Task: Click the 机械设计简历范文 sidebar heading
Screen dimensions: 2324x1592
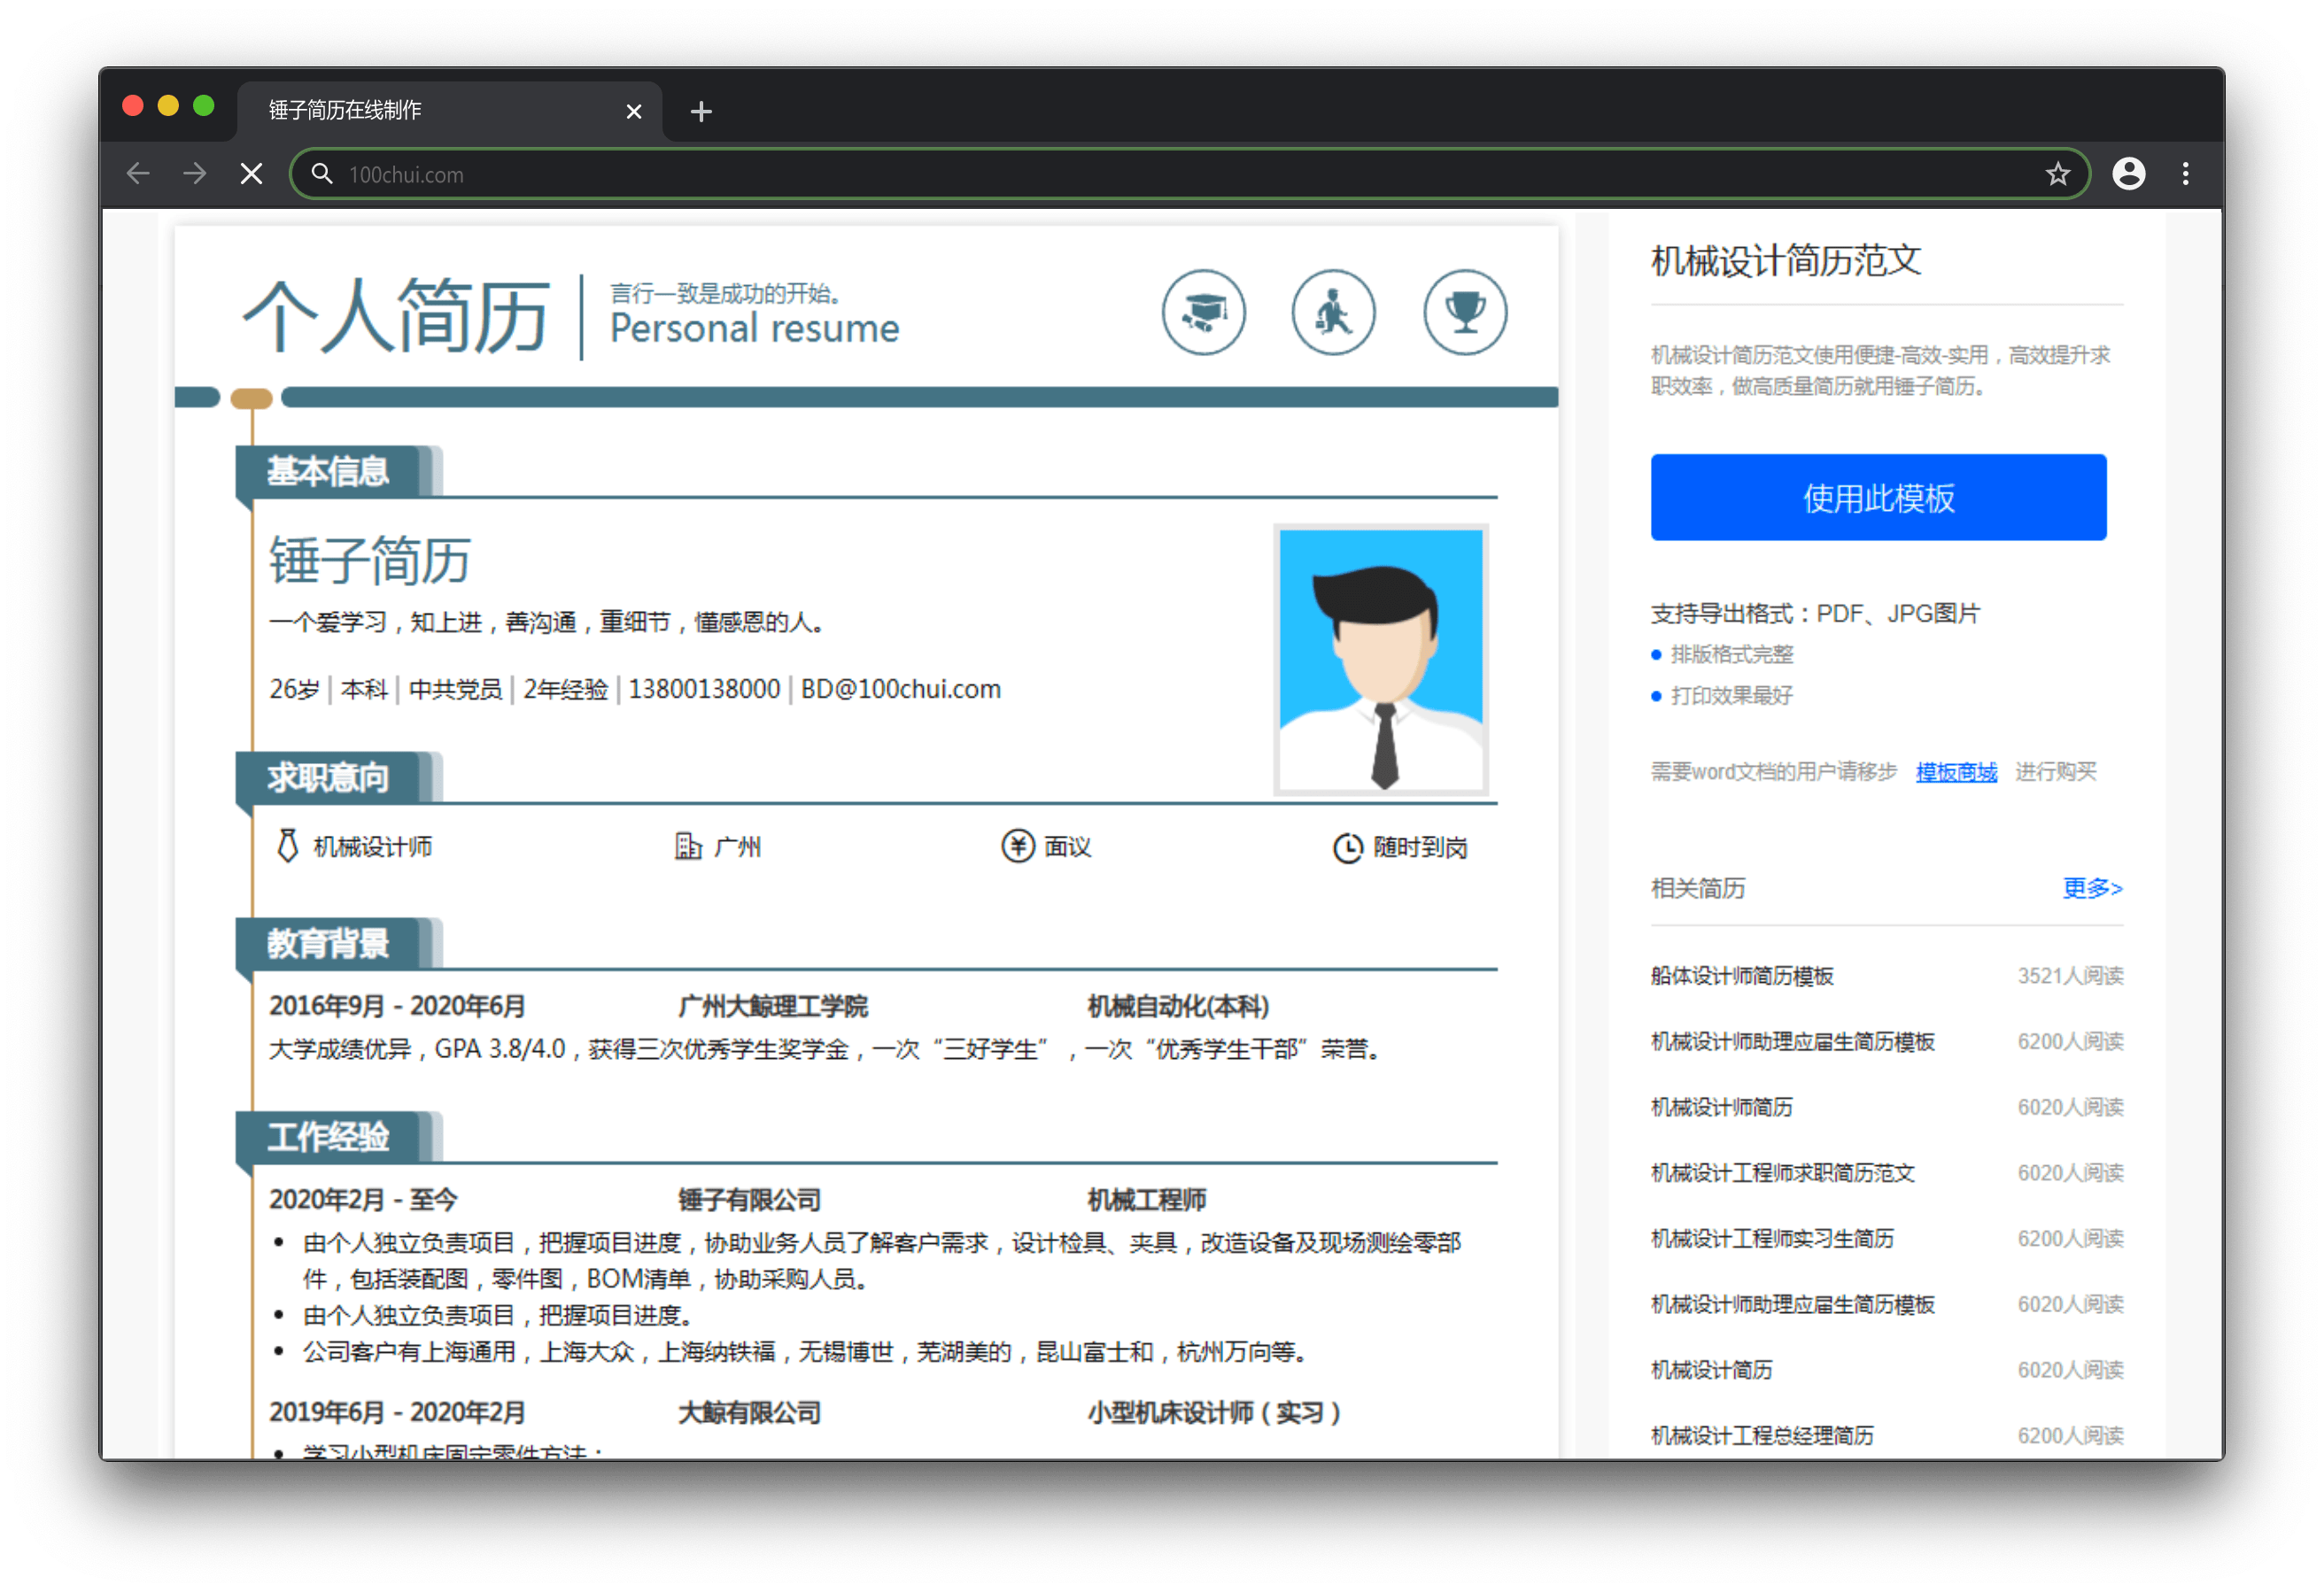Action: [1785, 260]
